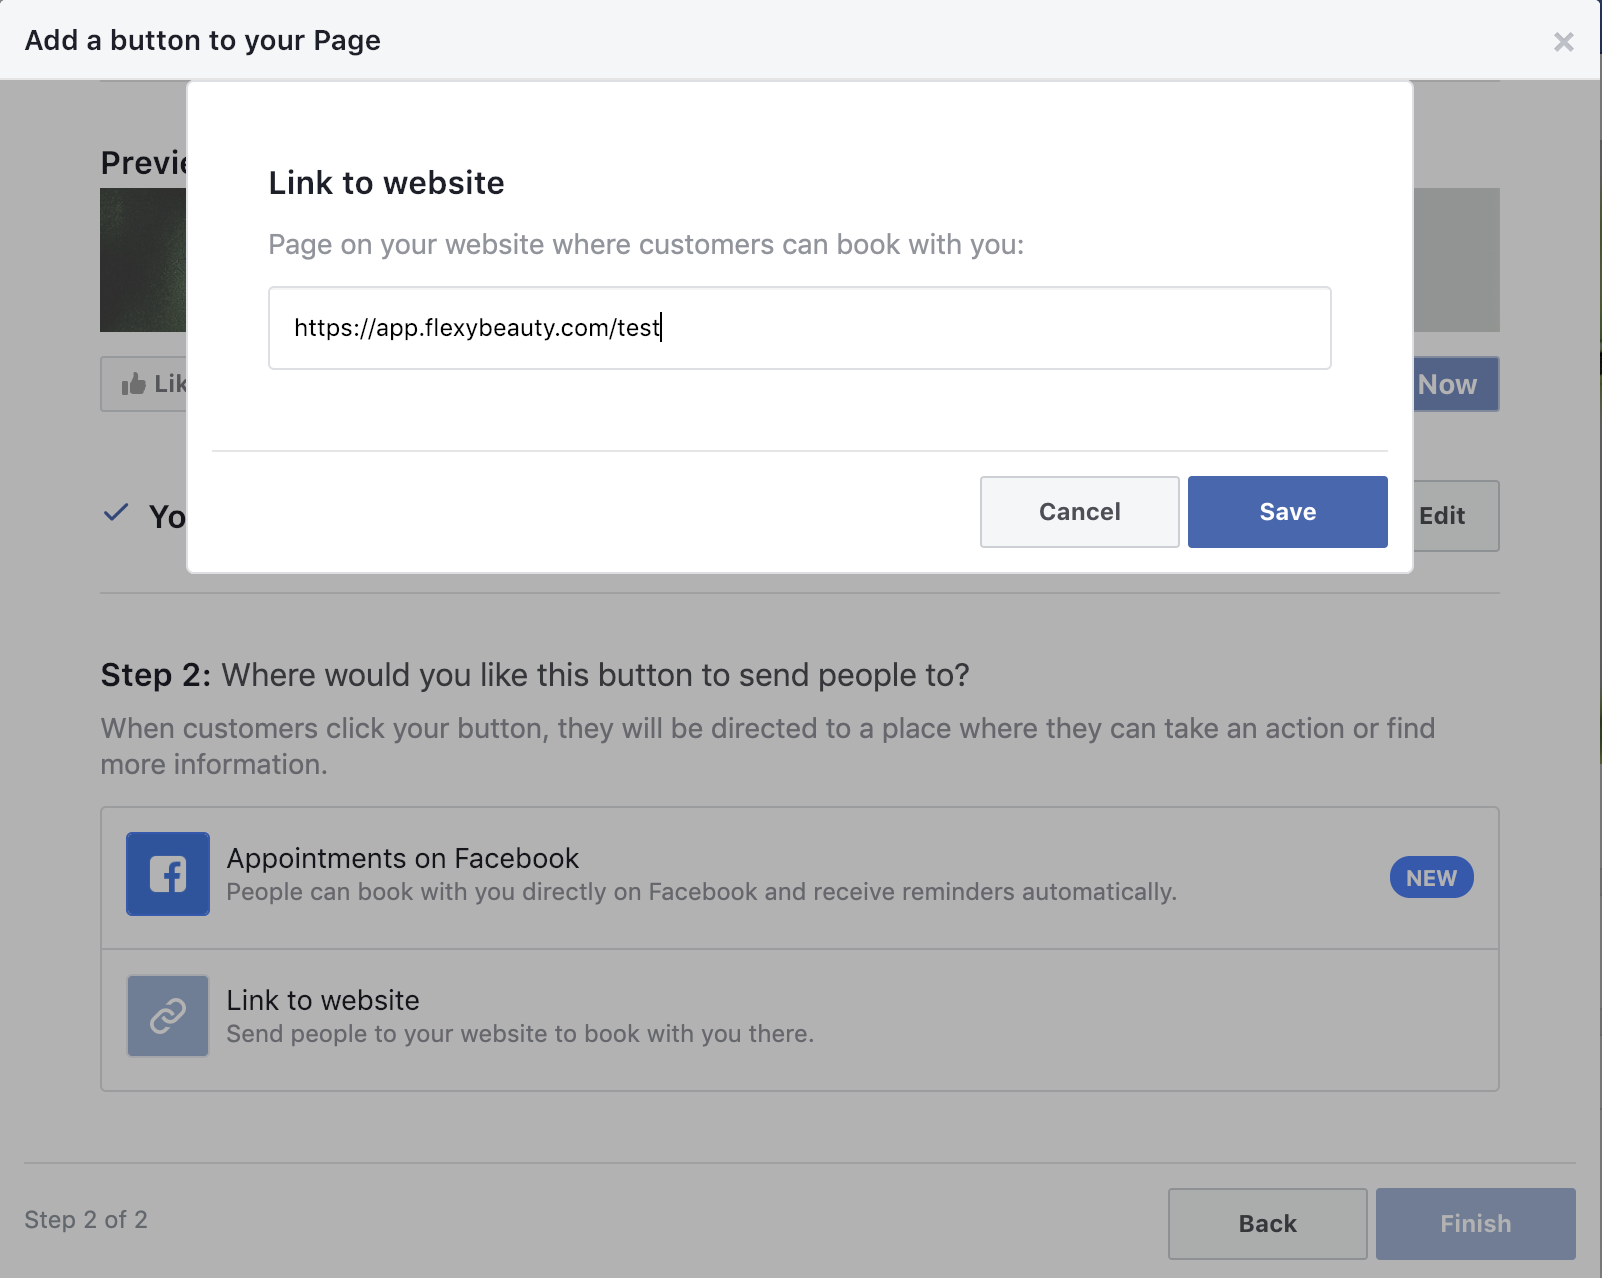Click the Facebook logo icon
The image size is (1602, 1278).
tap(168, 874)
